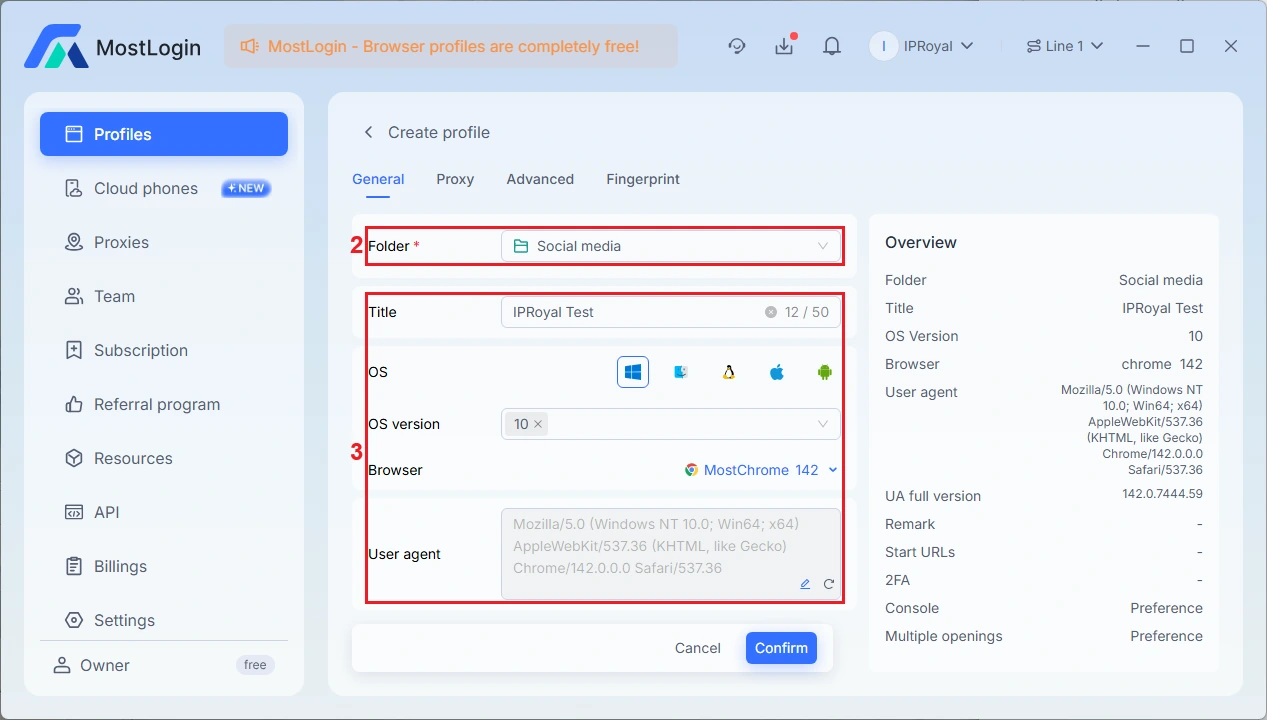Click the NEW badge on Cloud phones
This screenshot has width=1267, height=720.
(246, 188)
